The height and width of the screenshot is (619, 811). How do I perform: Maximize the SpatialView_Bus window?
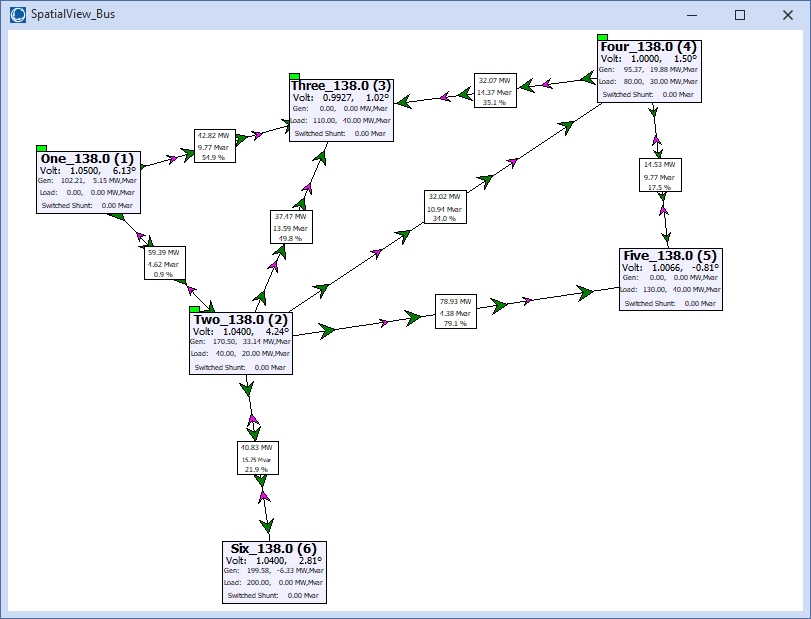[x=740, y=15]
